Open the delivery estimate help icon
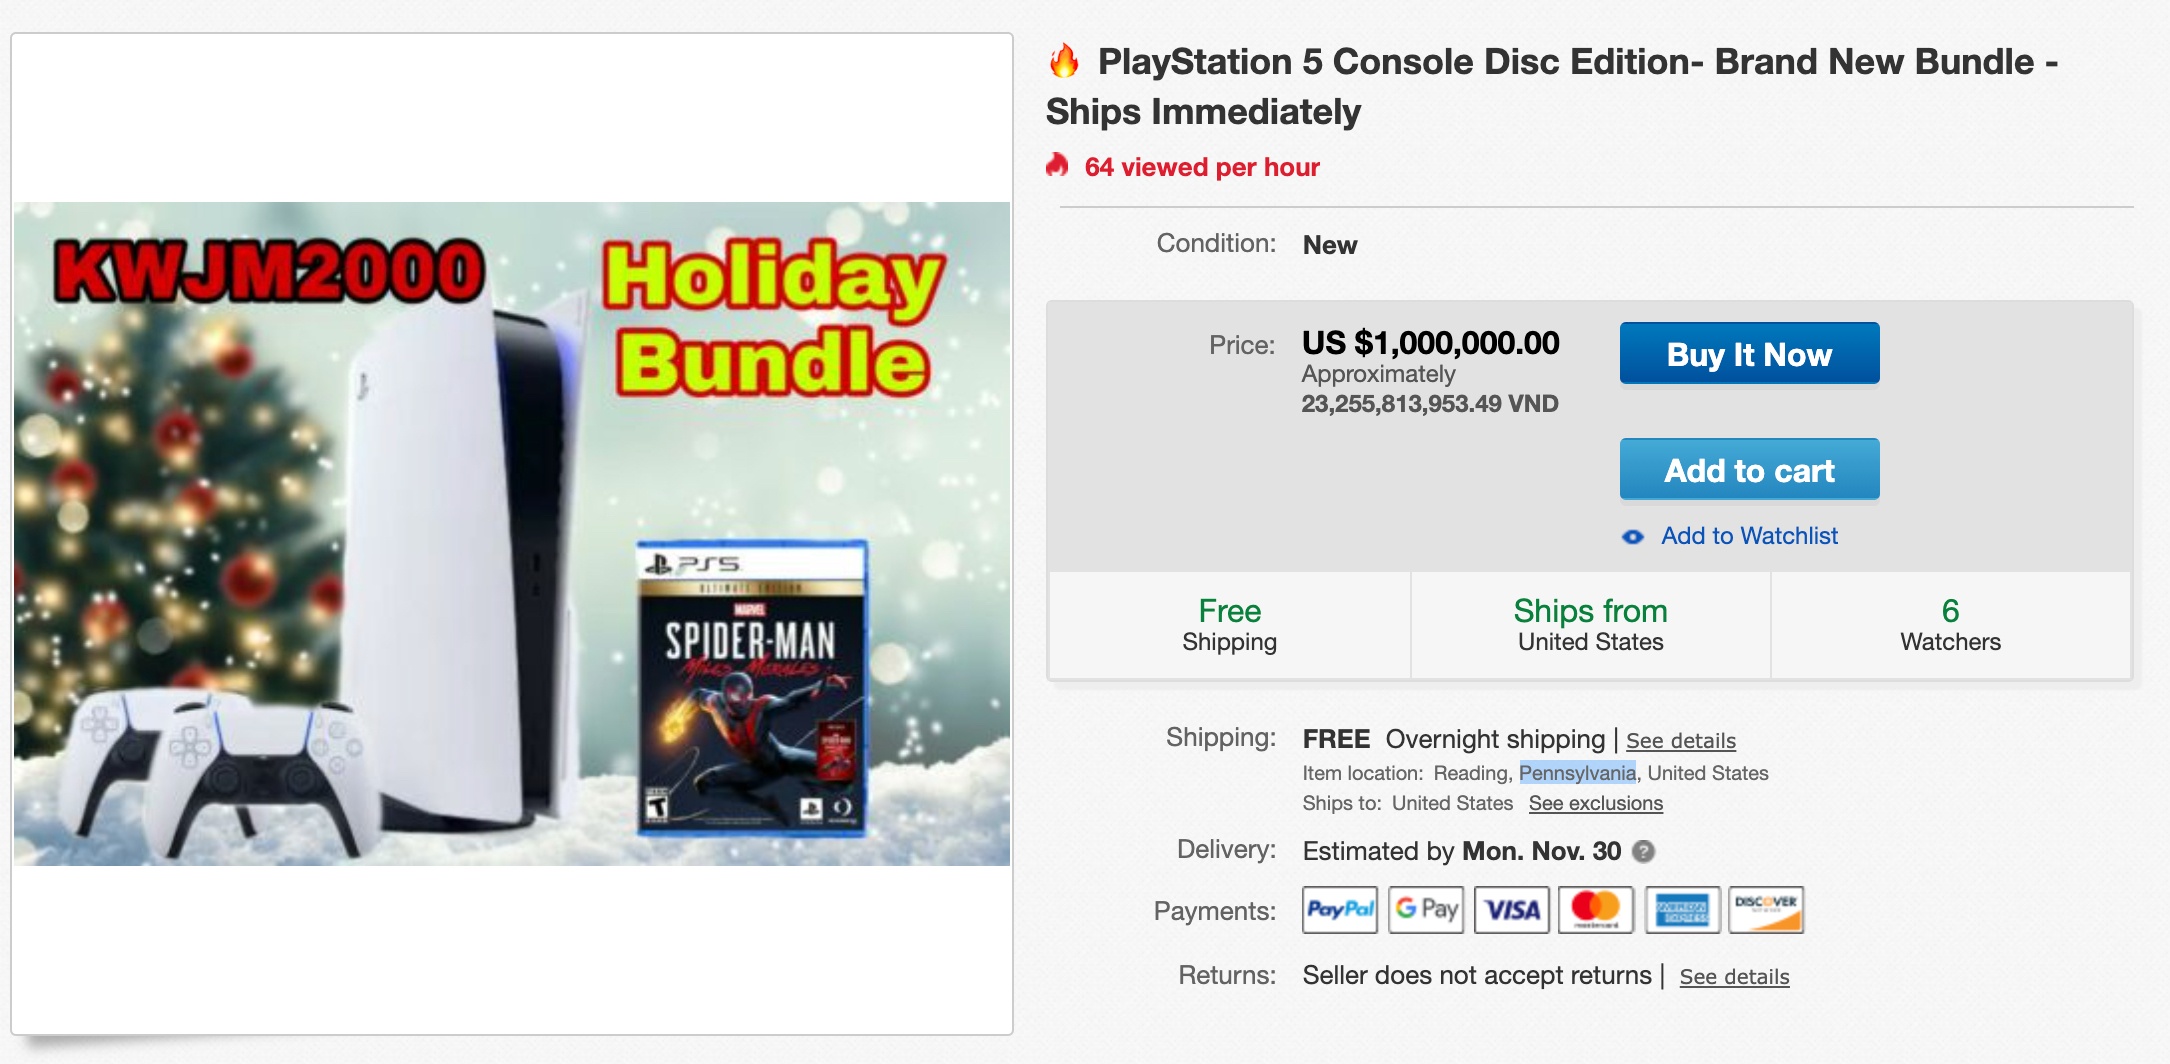The width and height of the screenshot is (2170, 1064). click(1643, 851)
